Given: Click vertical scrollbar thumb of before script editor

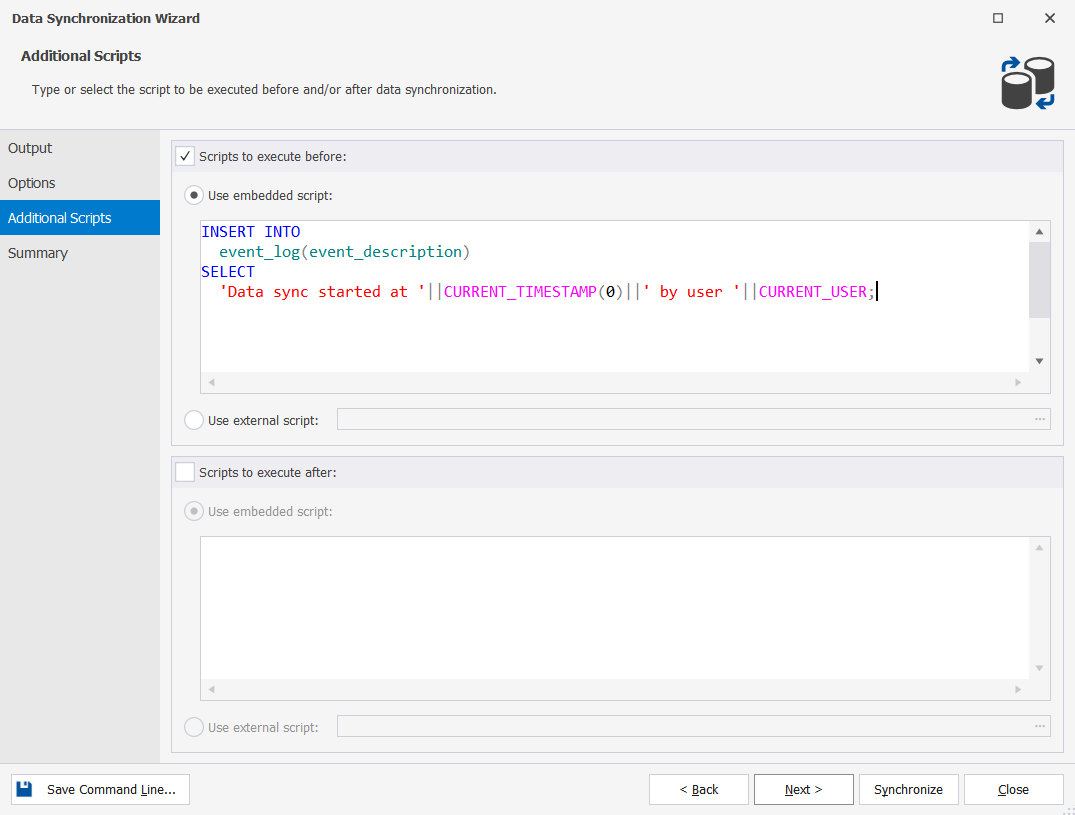Looking at the screenshot, I should pyautogui.click(x=1039, y=280).
